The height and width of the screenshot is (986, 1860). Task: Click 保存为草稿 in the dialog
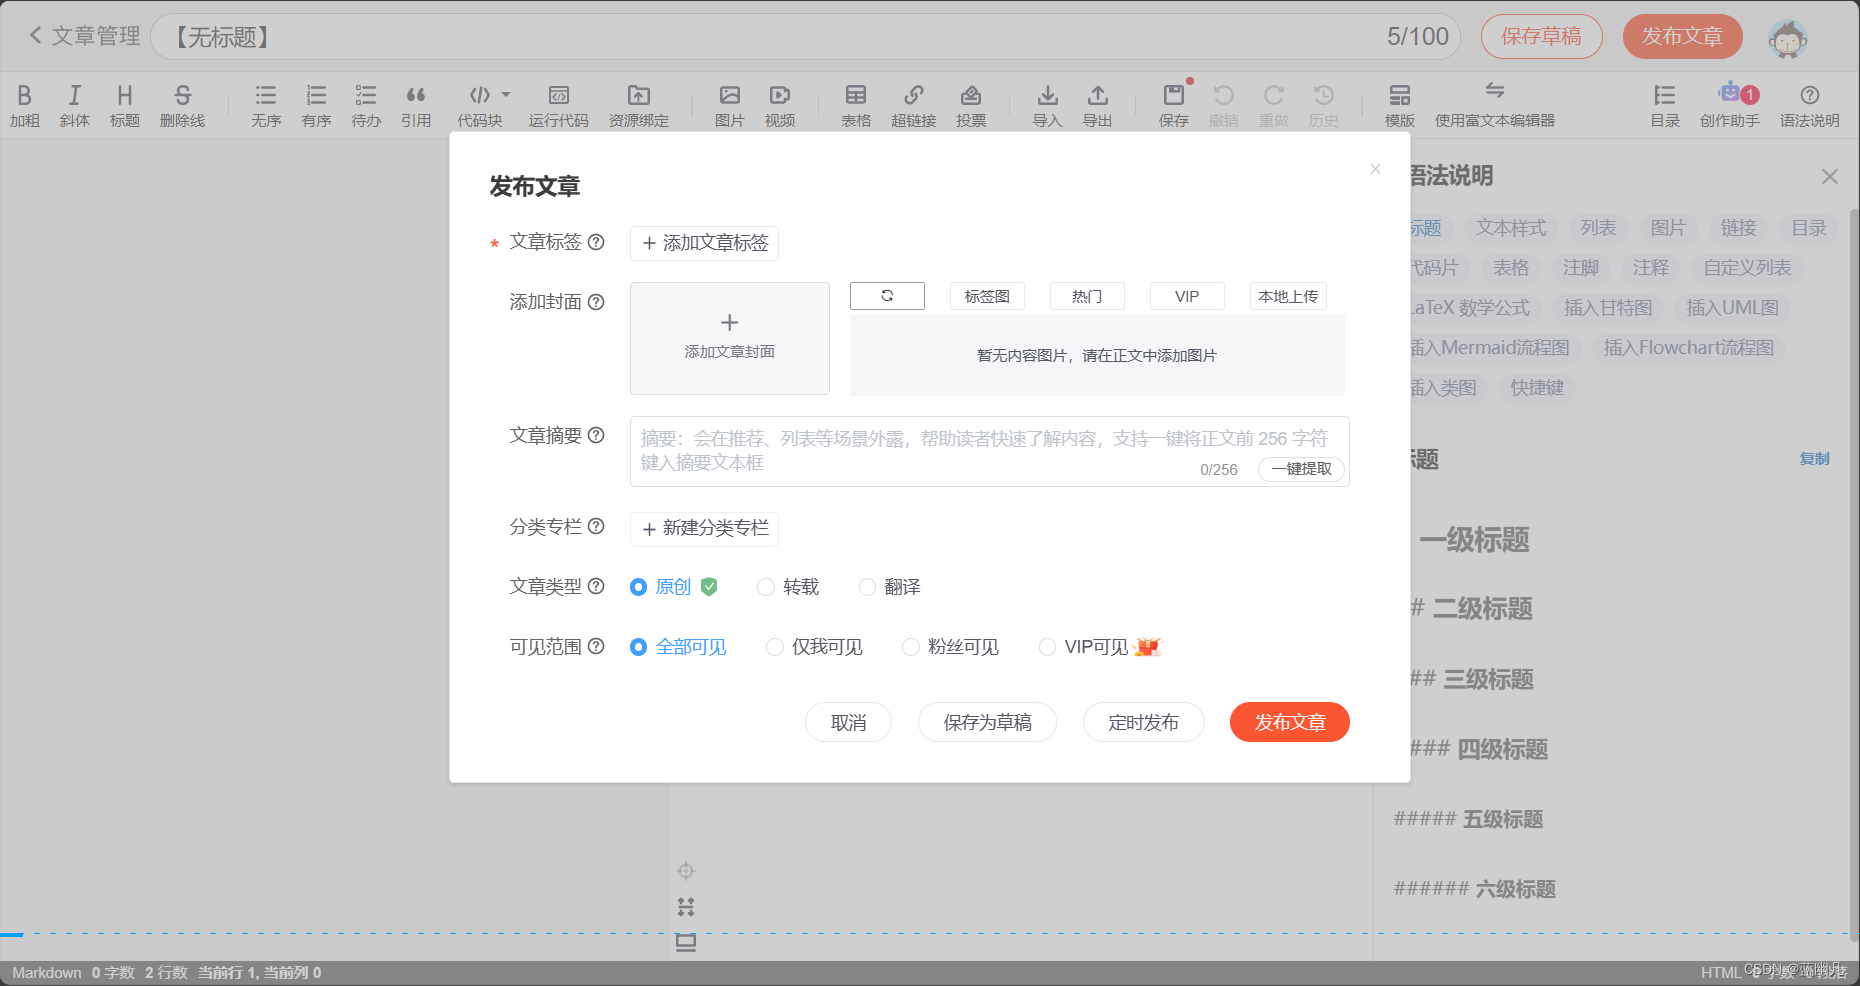pyautogui.click(x=987, y=722)
